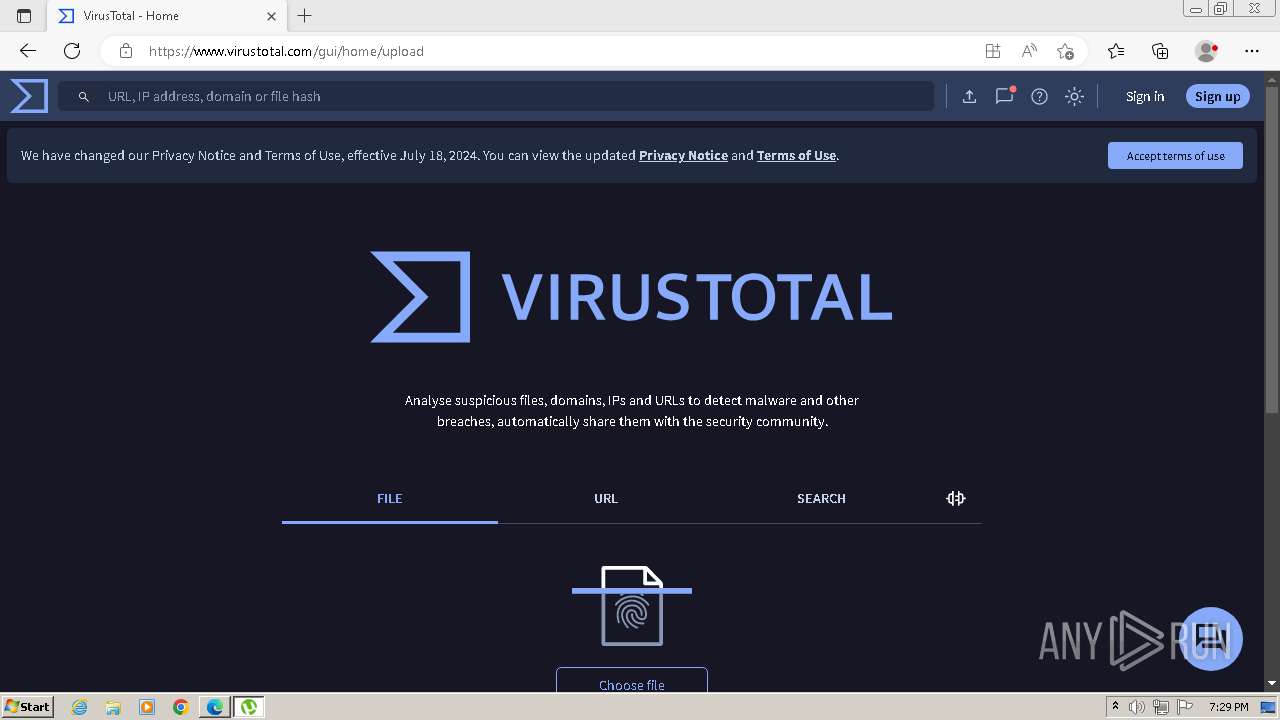The width and height of the screenshot is (1280, 720).
Task: Close the VirusTotal - Home tab
Action: pyautogui.click(x=271, y=16)
